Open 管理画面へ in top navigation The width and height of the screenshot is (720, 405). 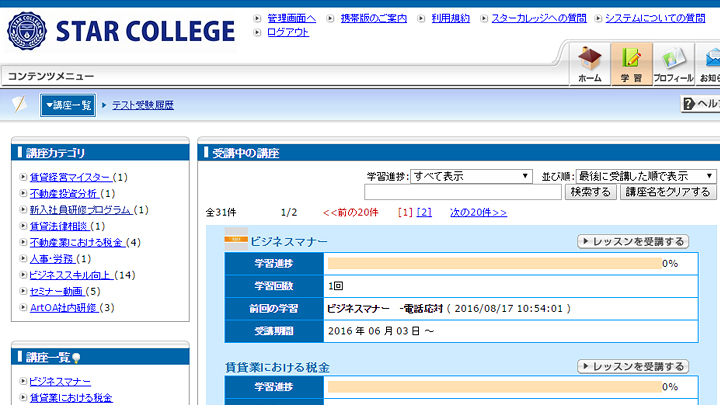(x=291, y=18)
